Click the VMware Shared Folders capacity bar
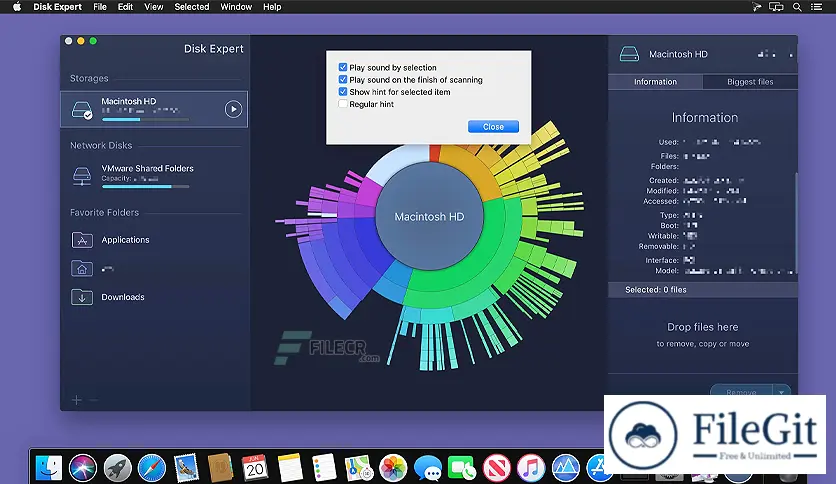The width and height of the screenshot is (836, 484). tap(145, 187)
